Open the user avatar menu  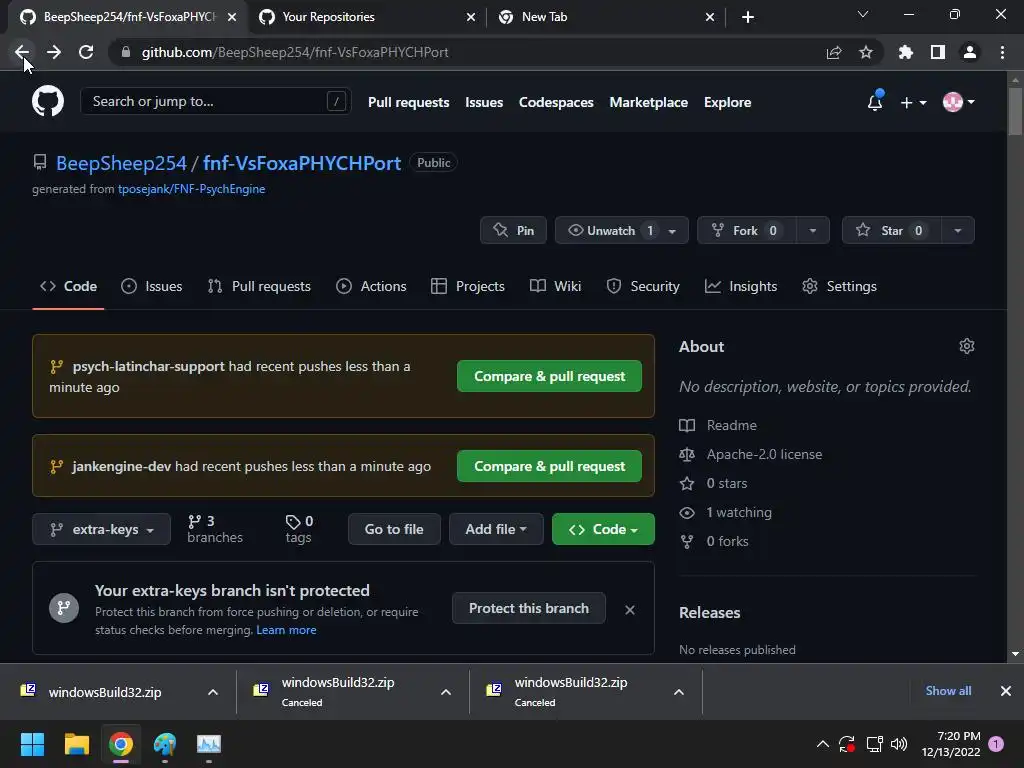(x=958, y=102)
